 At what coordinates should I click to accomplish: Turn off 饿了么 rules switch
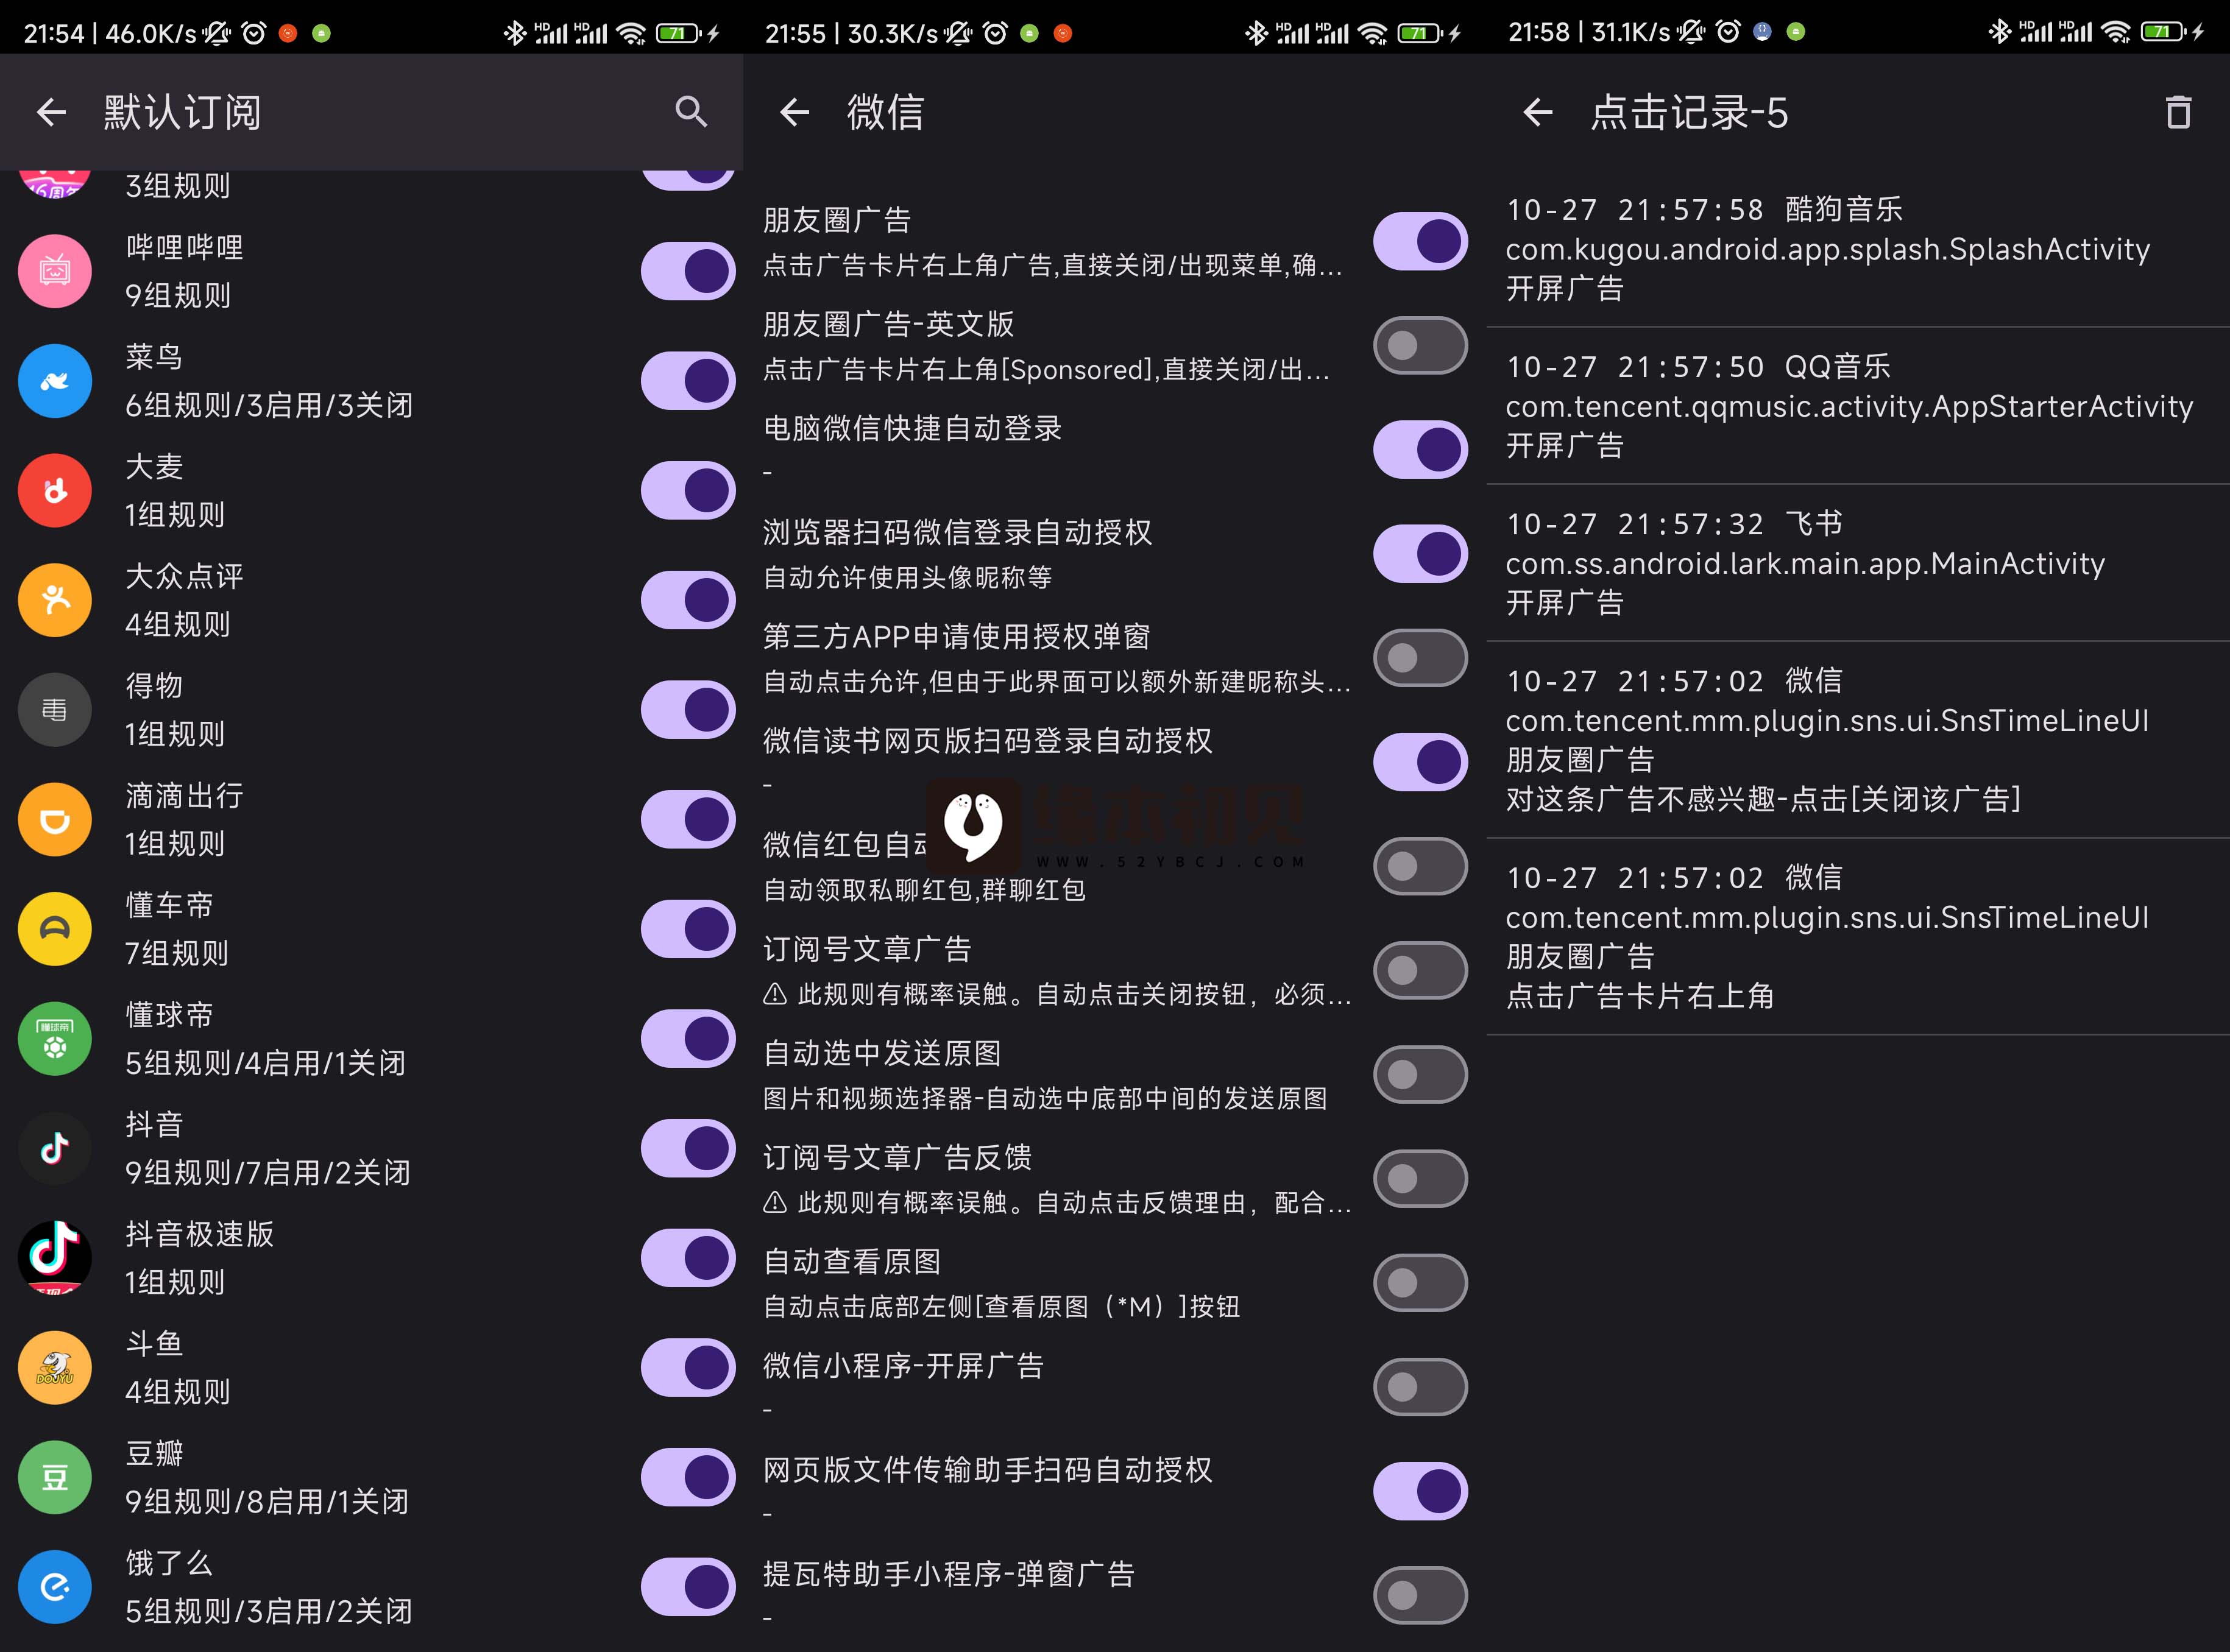pyautogui.click(x=688, y=1587)
